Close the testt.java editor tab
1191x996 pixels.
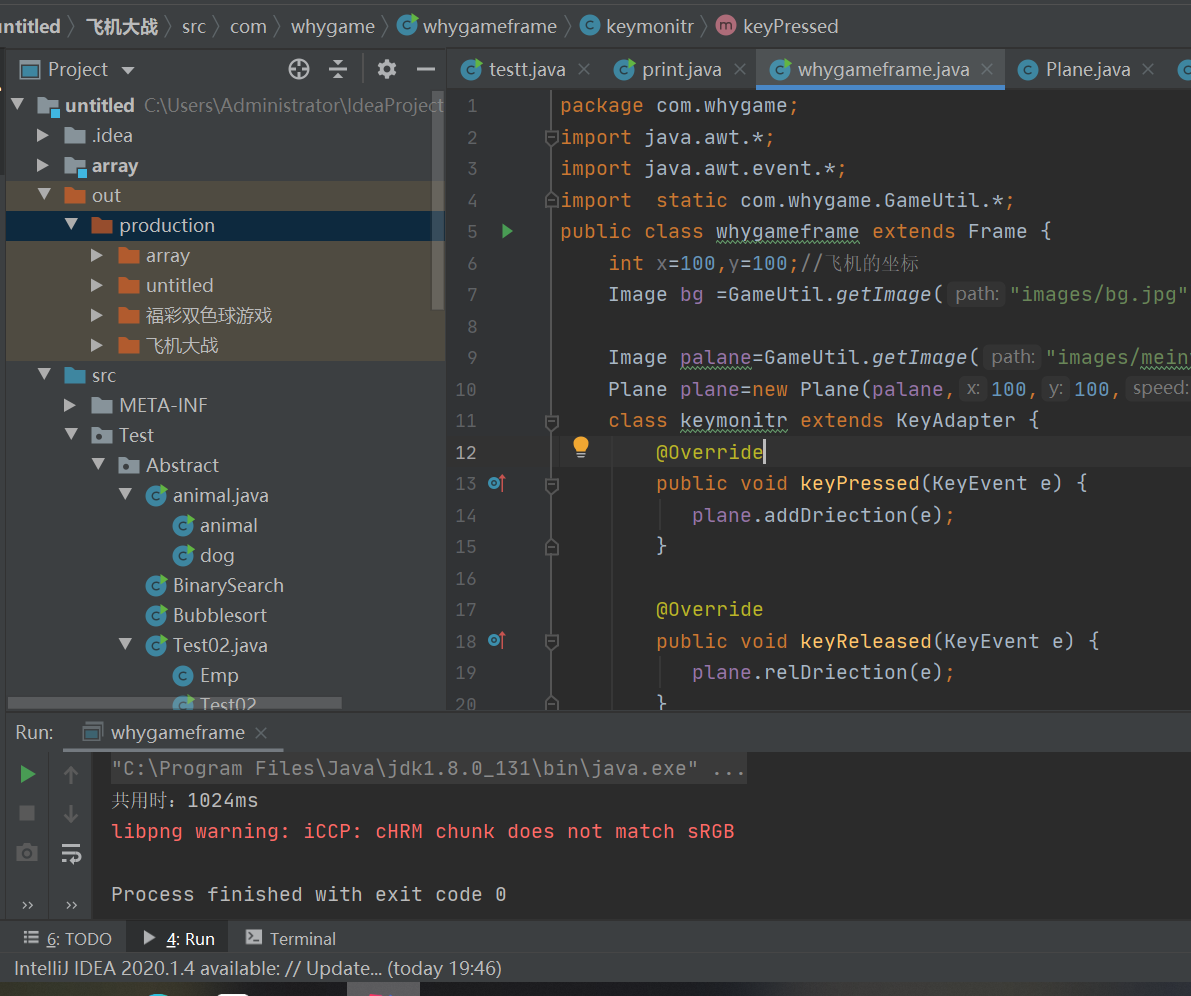click(x=584, y=69)
